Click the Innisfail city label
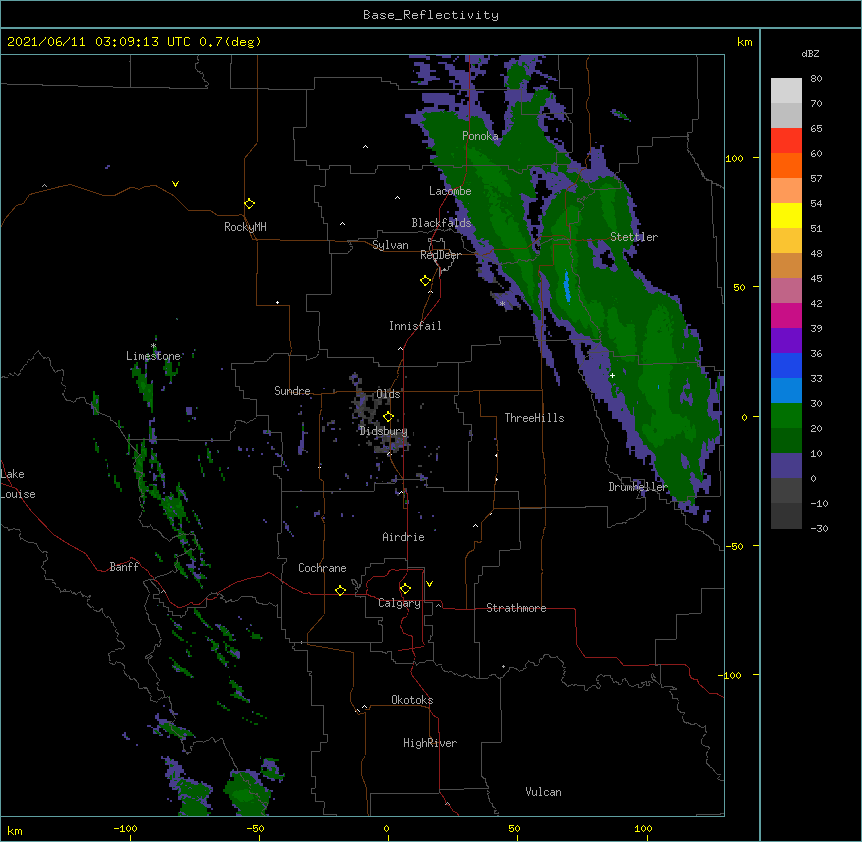 coord(415,326)
